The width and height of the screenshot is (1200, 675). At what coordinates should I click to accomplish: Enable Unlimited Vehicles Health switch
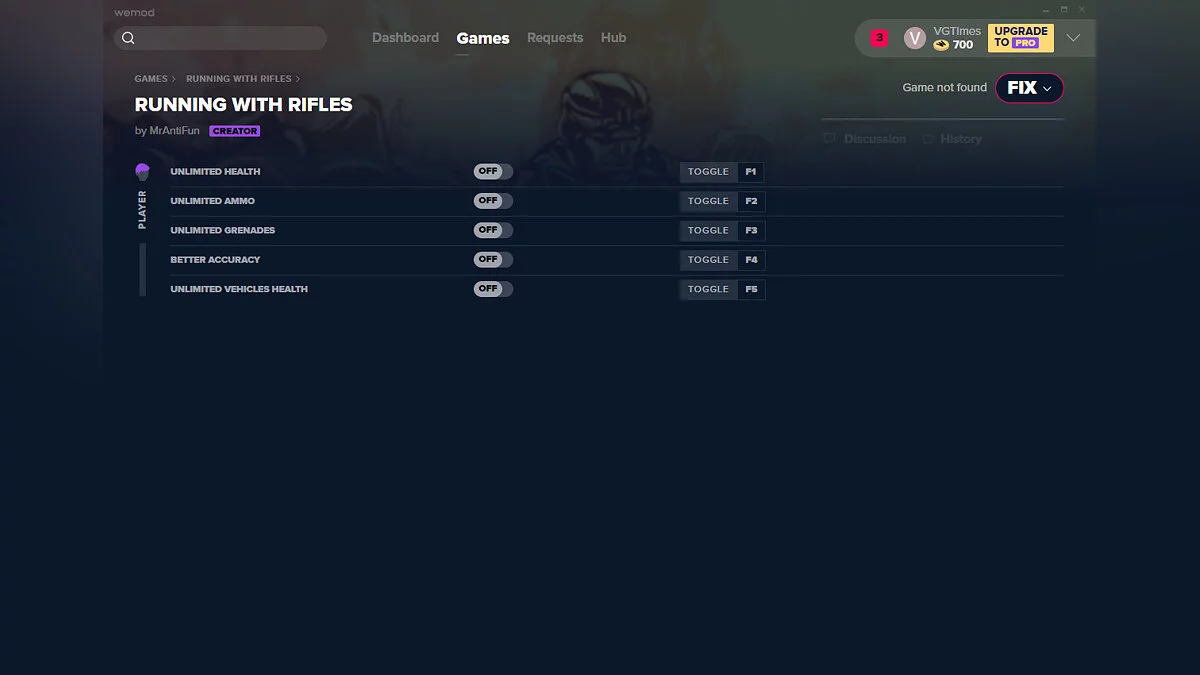click(x=493, y=289)
